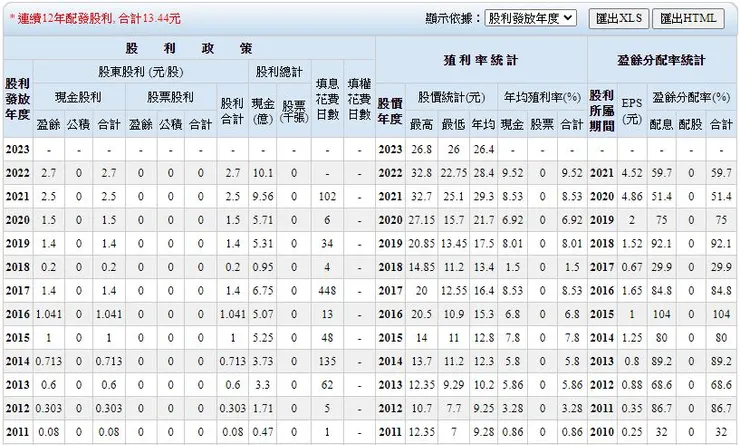The image size is (740, 445).
Task: Click the 2018 dividend year cell
Action: tap(17, 267)
